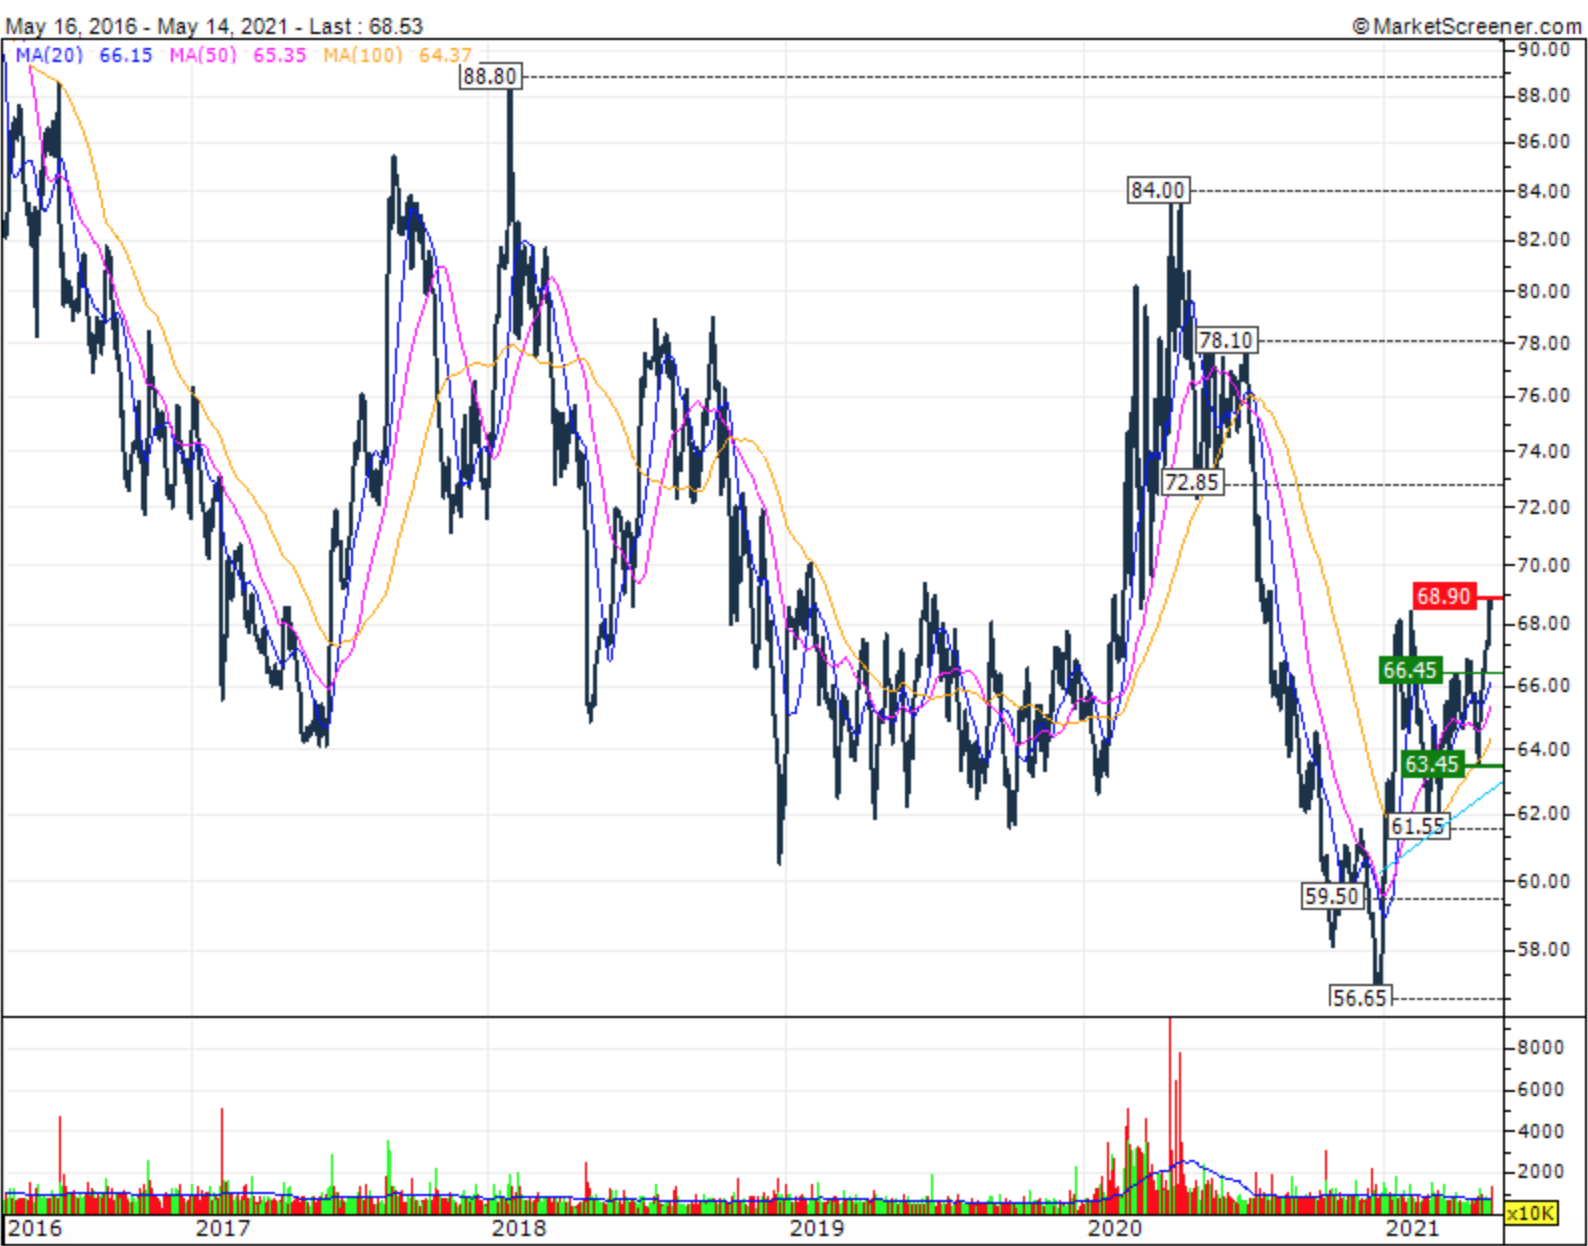Click the 80.00 price axis tick
Viewport: 1588px width, 1246px height.
[1544, 291]
